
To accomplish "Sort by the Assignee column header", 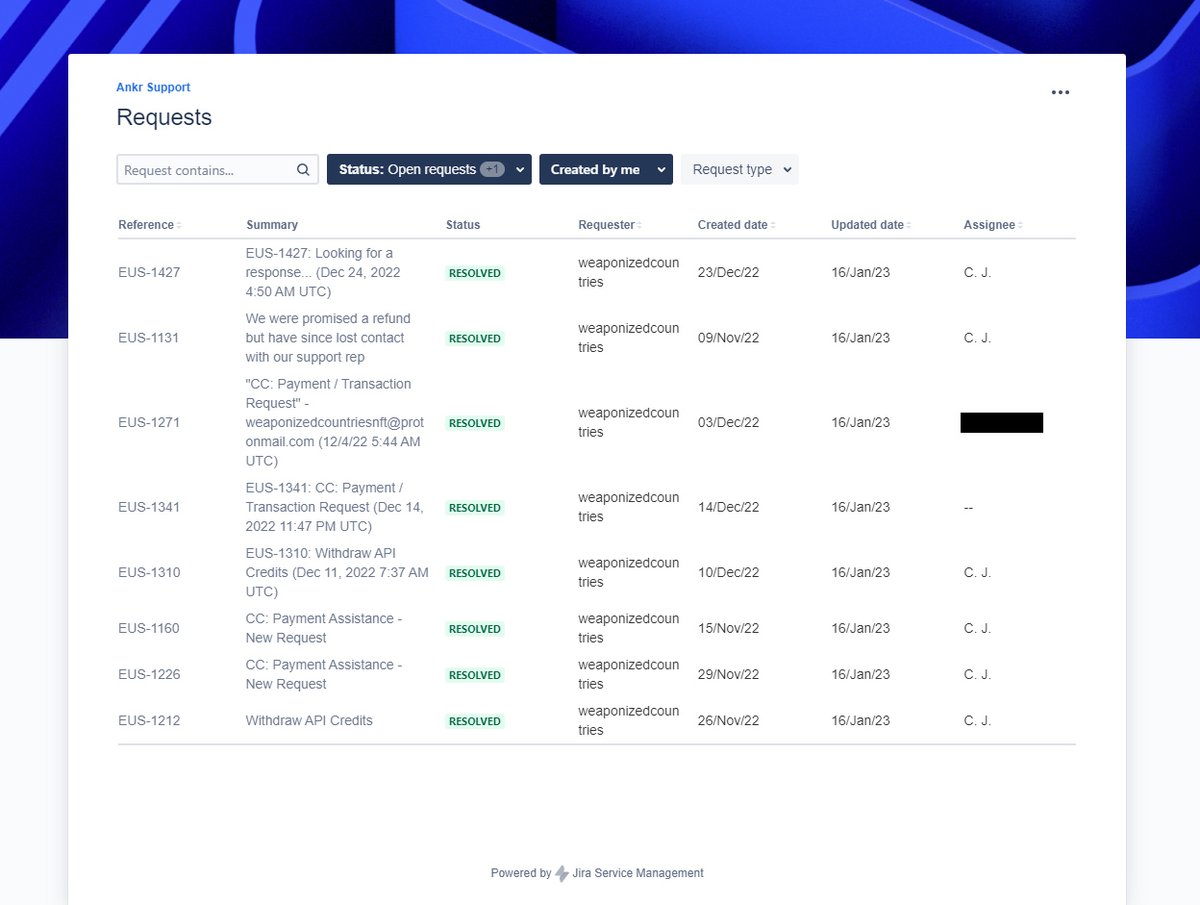I will (992, 225).
